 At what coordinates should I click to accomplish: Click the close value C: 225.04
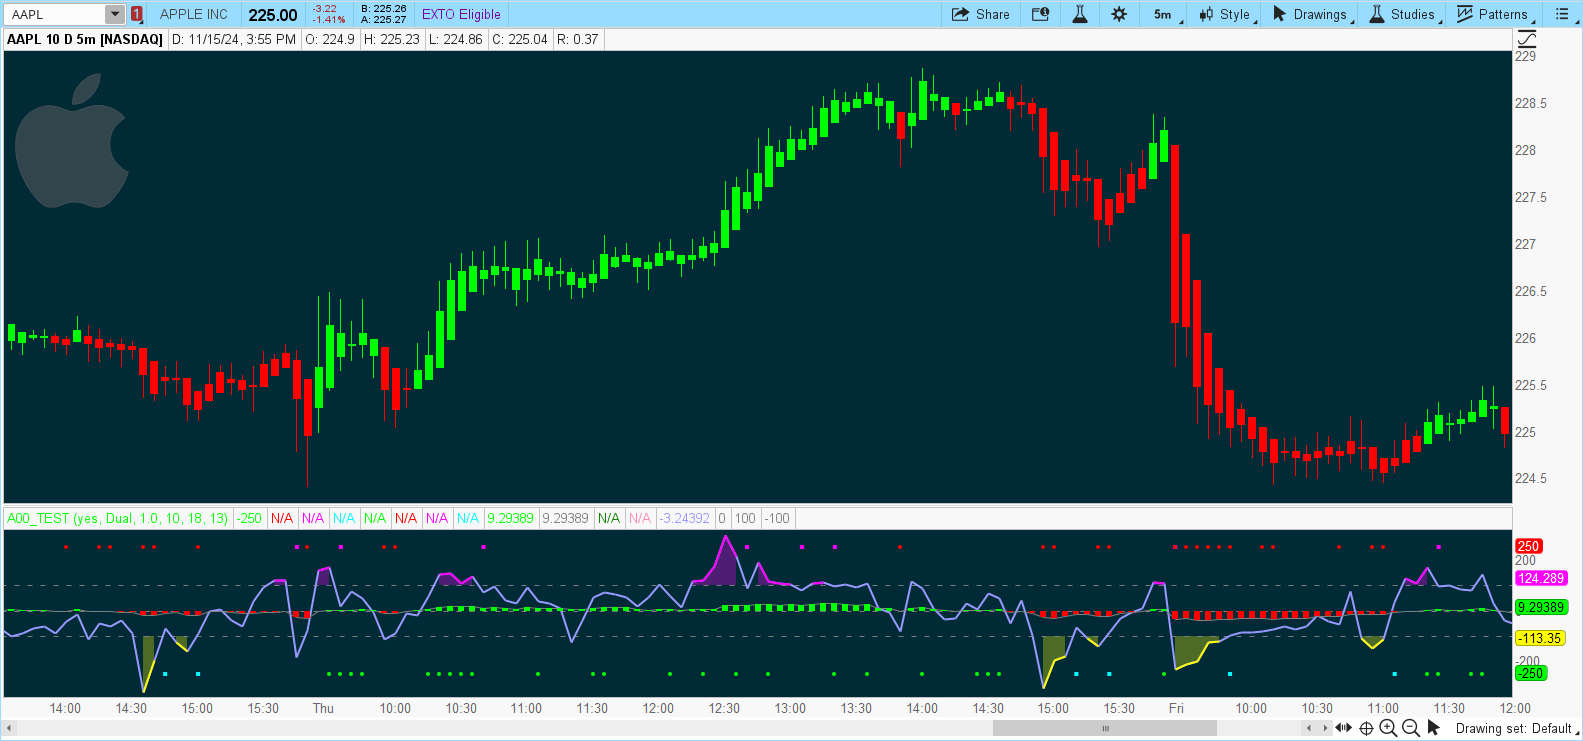pos(520,39)
